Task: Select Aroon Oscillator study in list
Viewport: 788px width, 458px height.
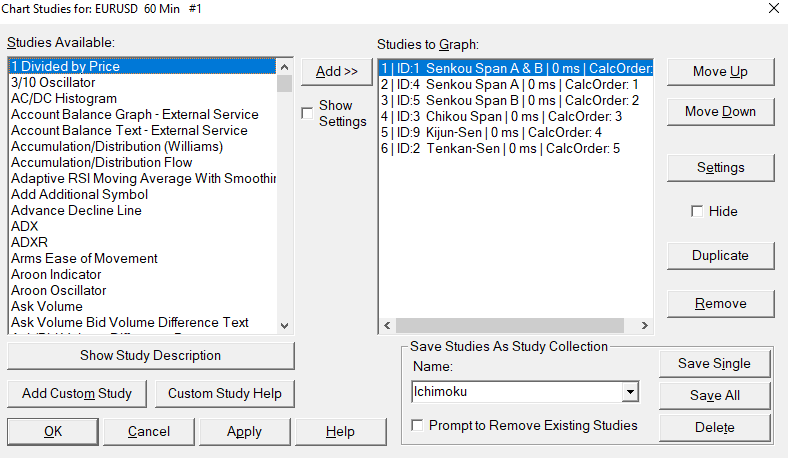Action: tap(58, 291)
